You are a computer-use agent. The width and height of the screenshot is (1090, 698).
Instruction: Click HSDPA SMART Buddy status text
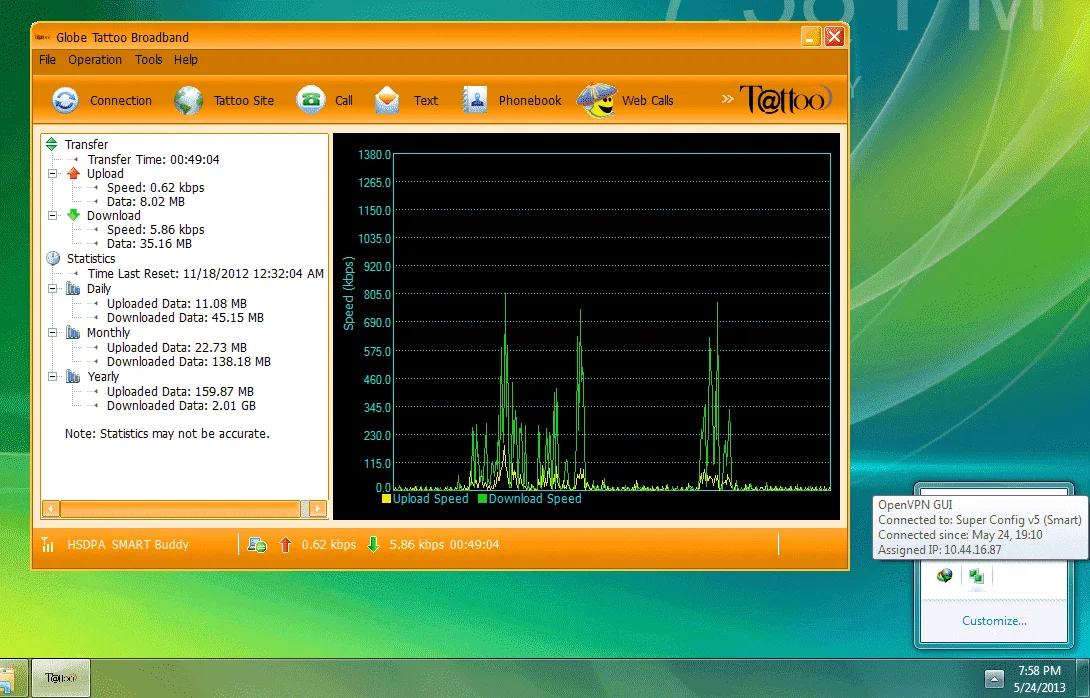pyautogui.click(x=128, y=544)
